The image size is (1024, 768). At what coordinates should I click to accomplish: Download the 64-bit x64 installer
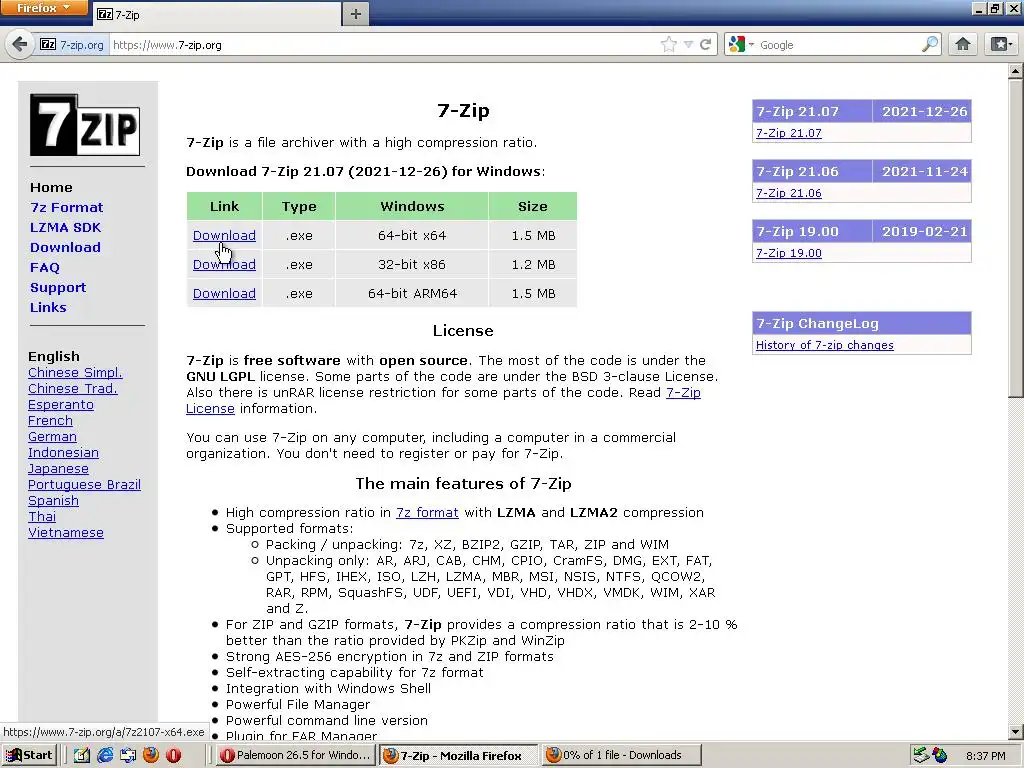point(224,235)
